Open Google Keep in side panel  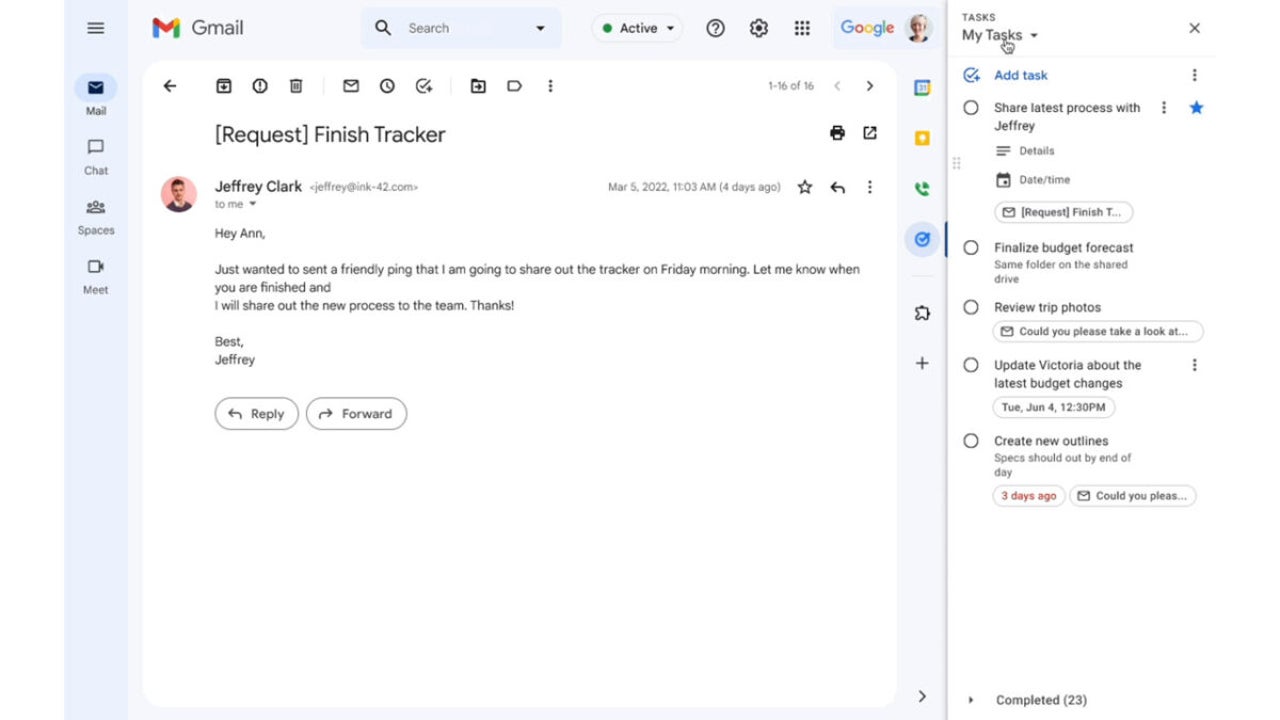point(922,138)
